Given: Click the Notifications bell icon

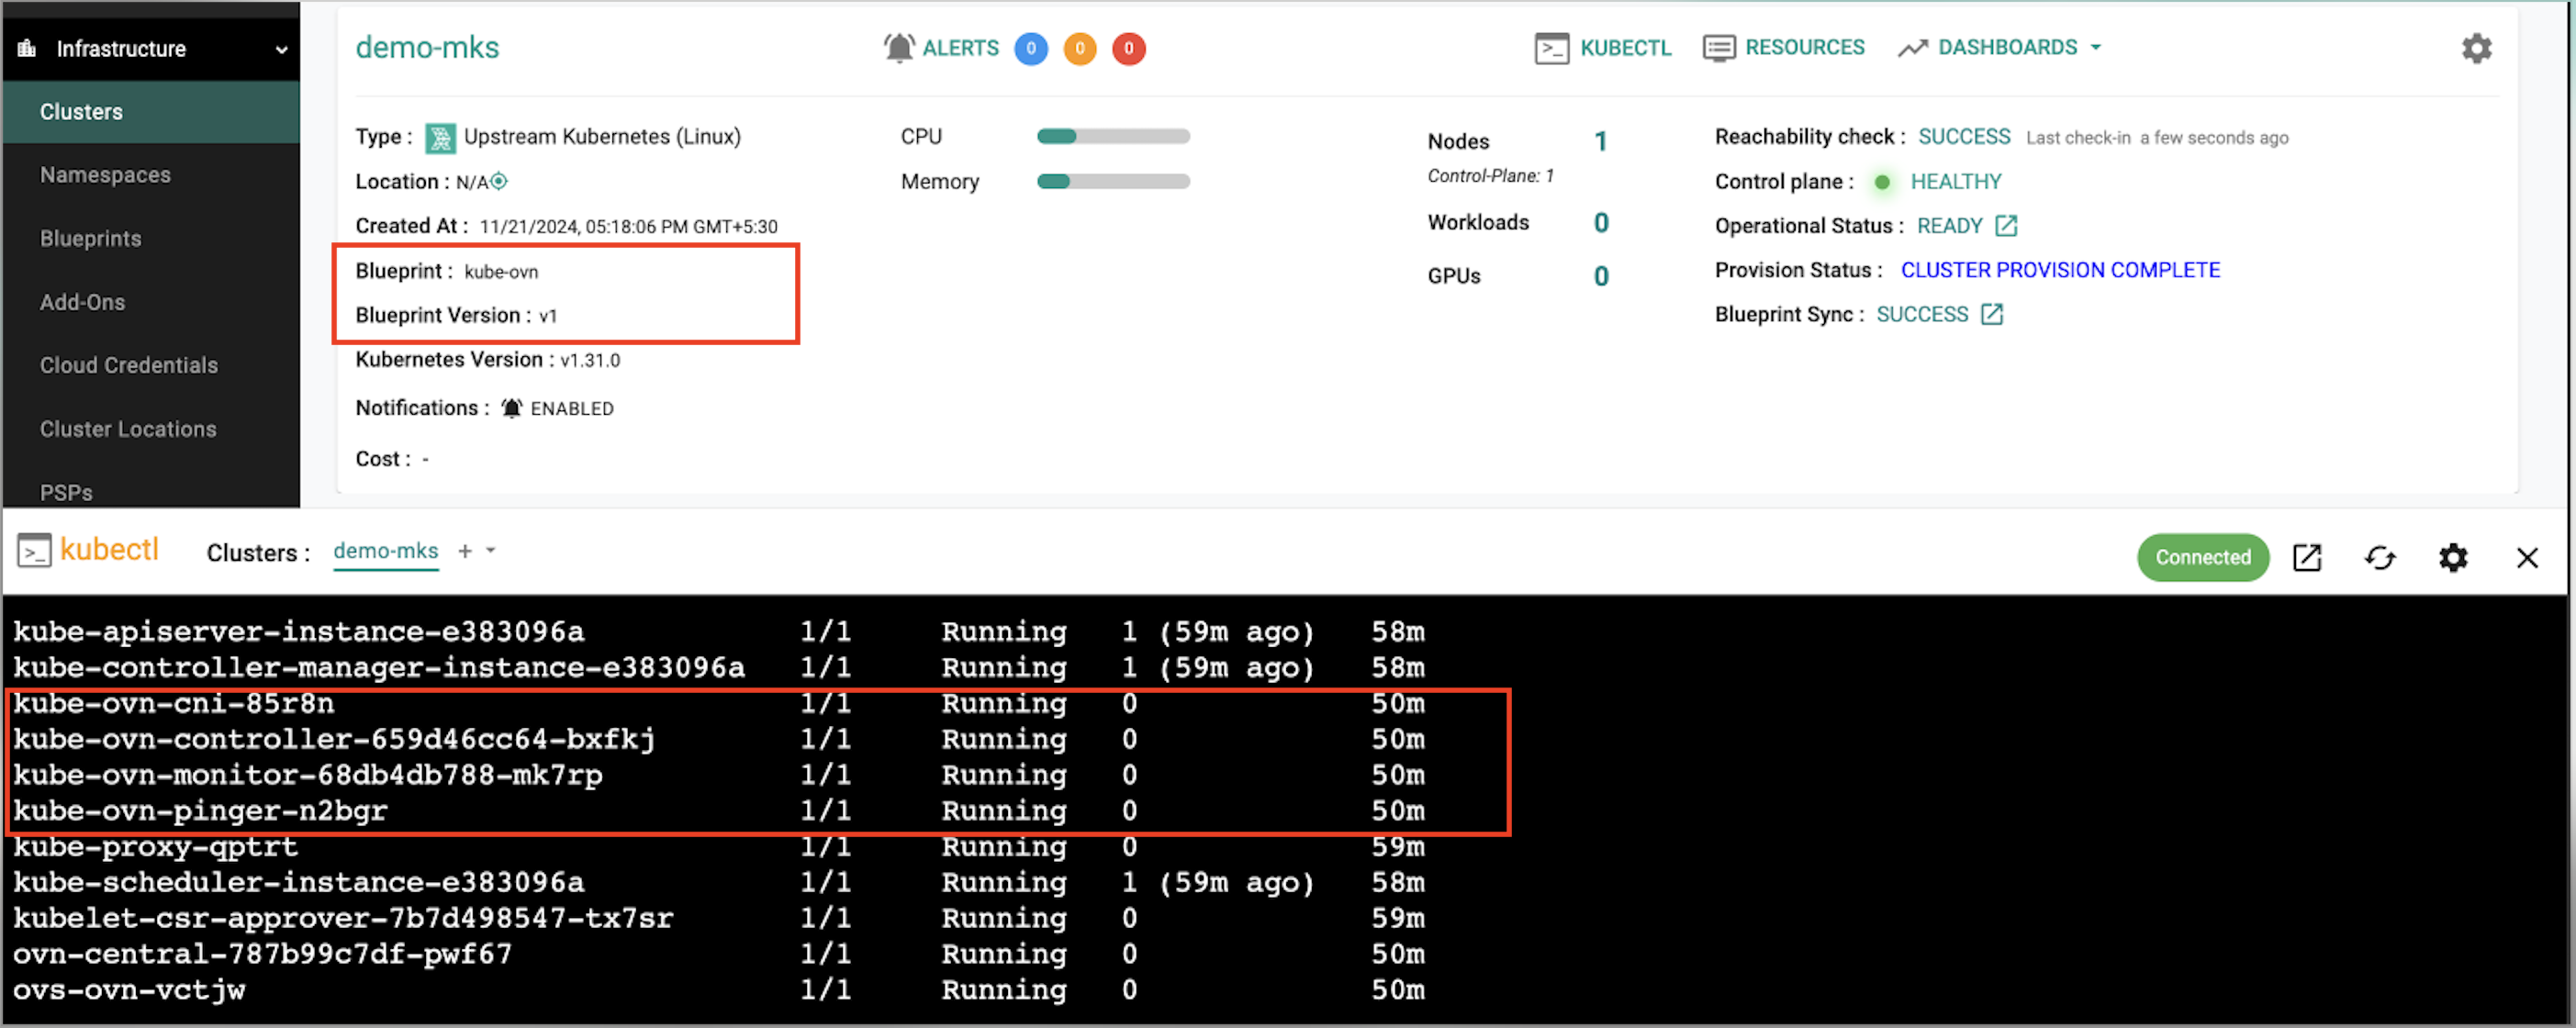Looking at the screenshot, I should [511, 408].
